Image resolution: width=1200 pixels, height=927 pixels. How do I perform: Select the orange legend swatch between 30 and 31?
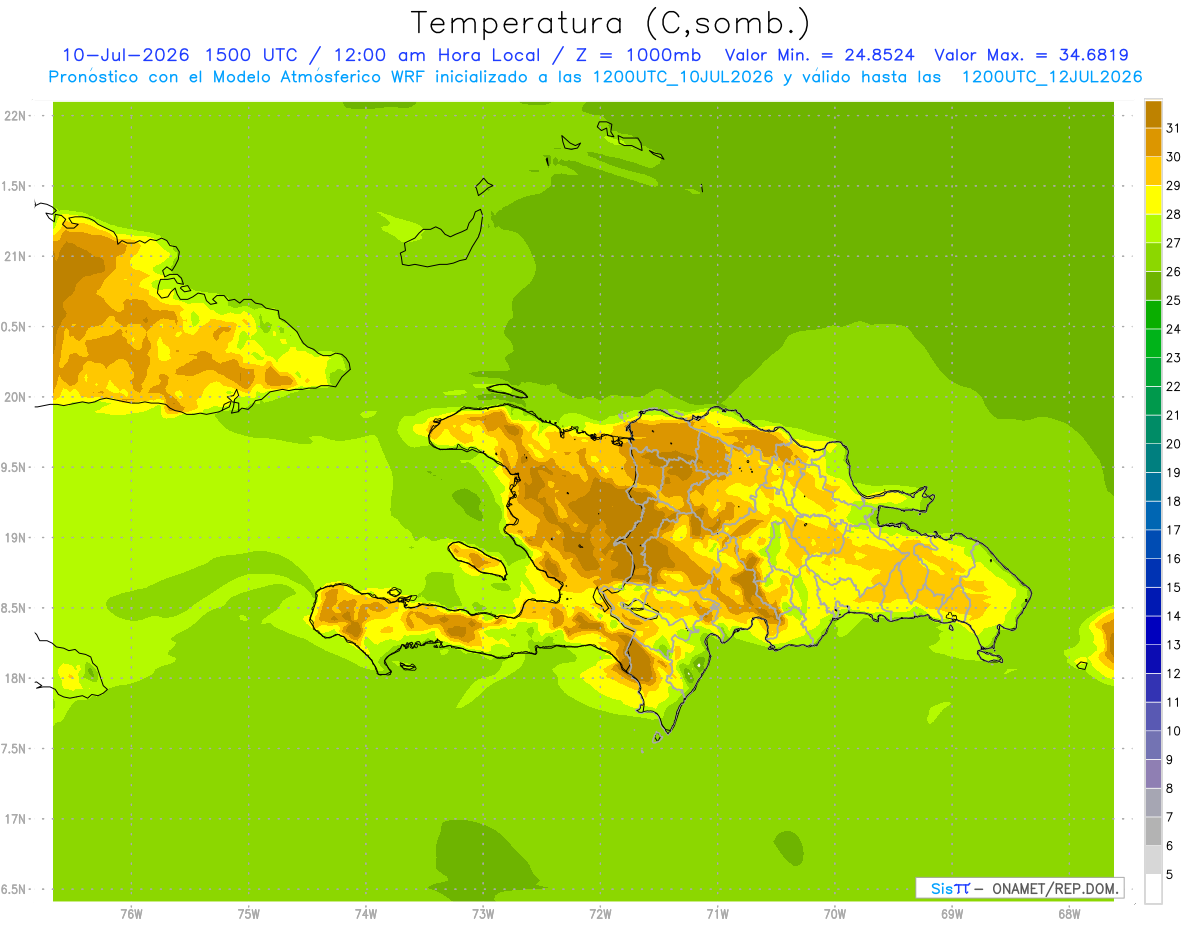point(1153,142)
